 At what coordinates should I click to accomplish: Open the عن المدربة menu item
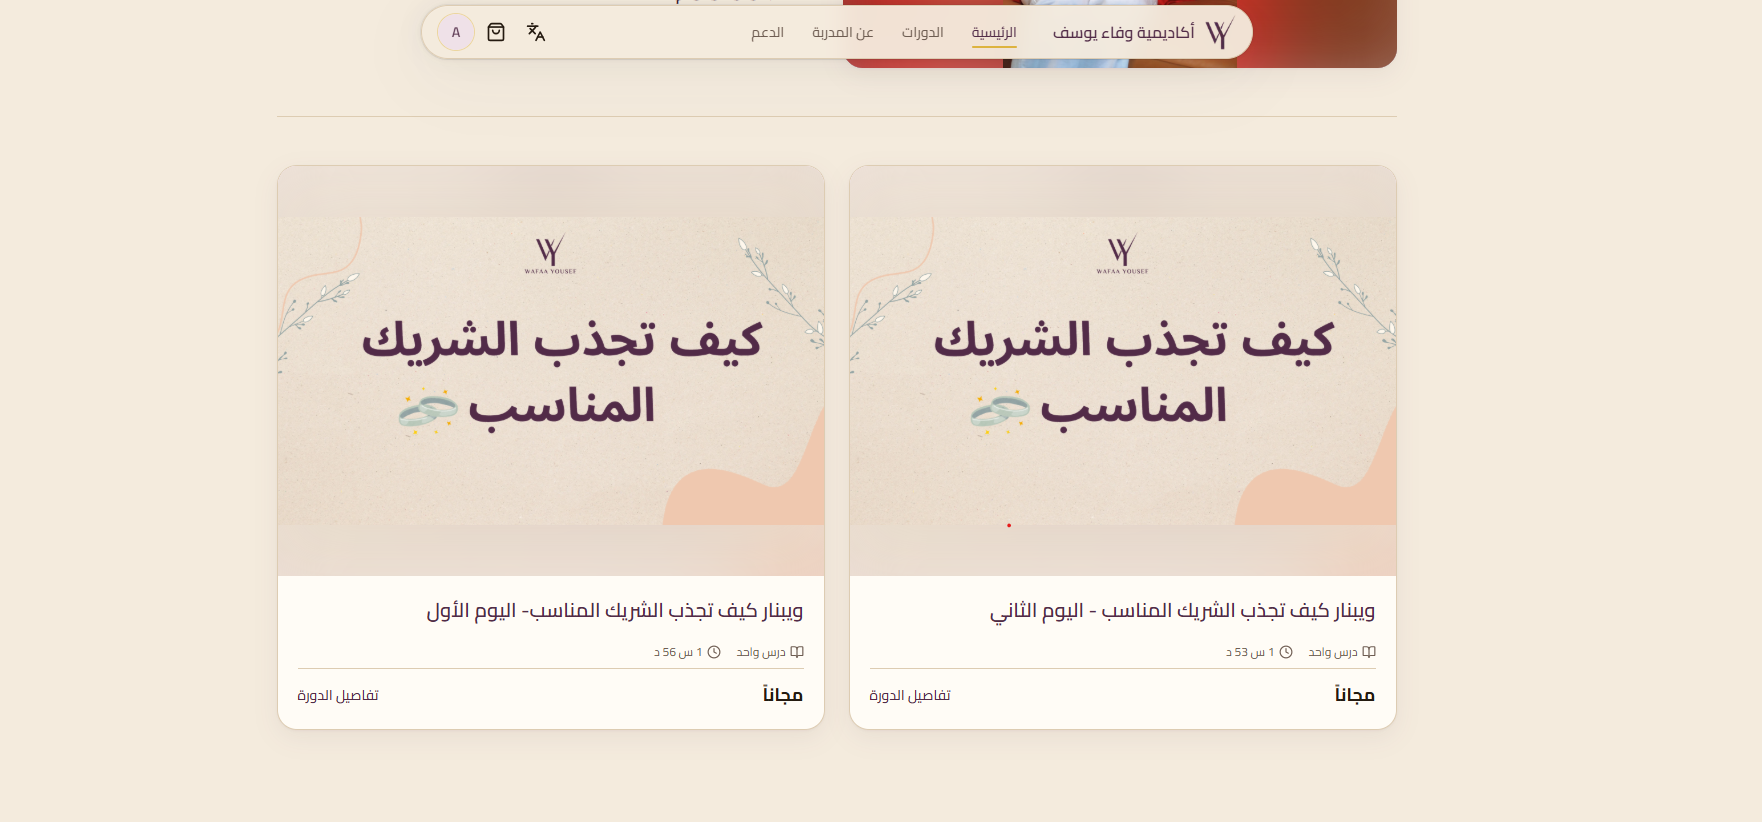point(843,33)
